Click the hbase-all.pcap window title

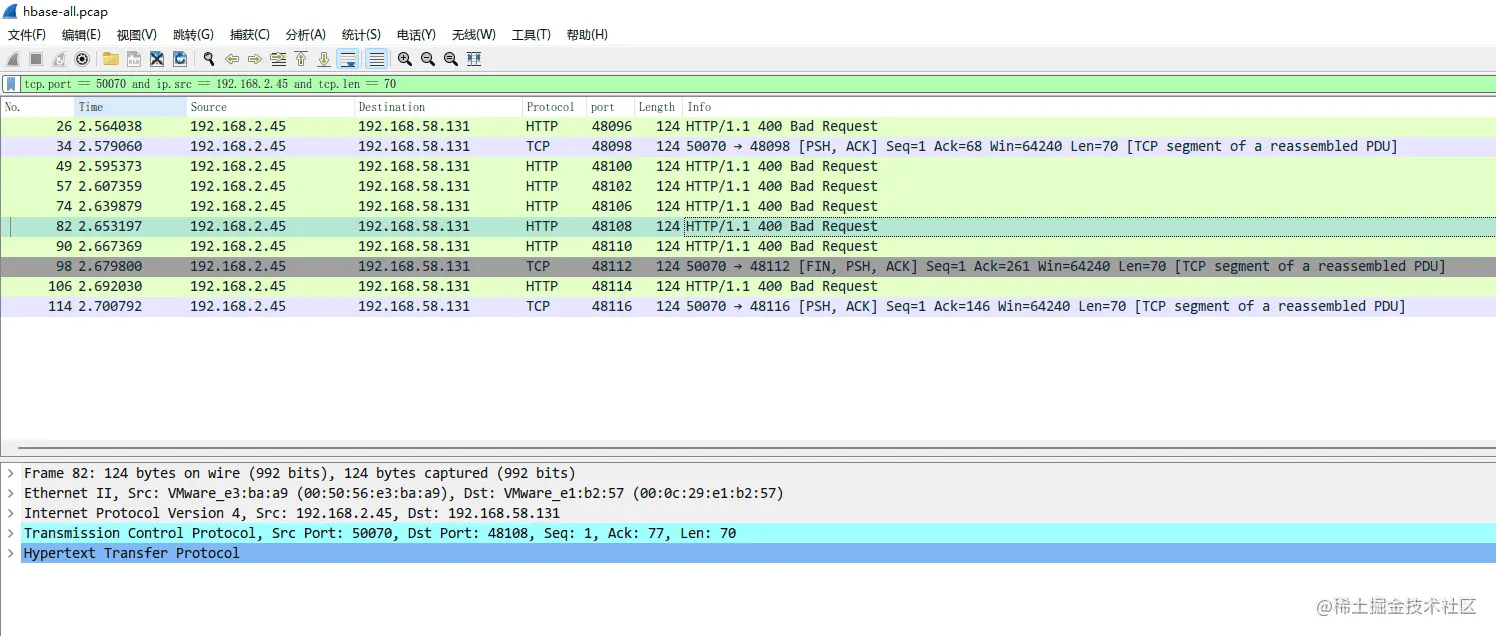[65, 12]
